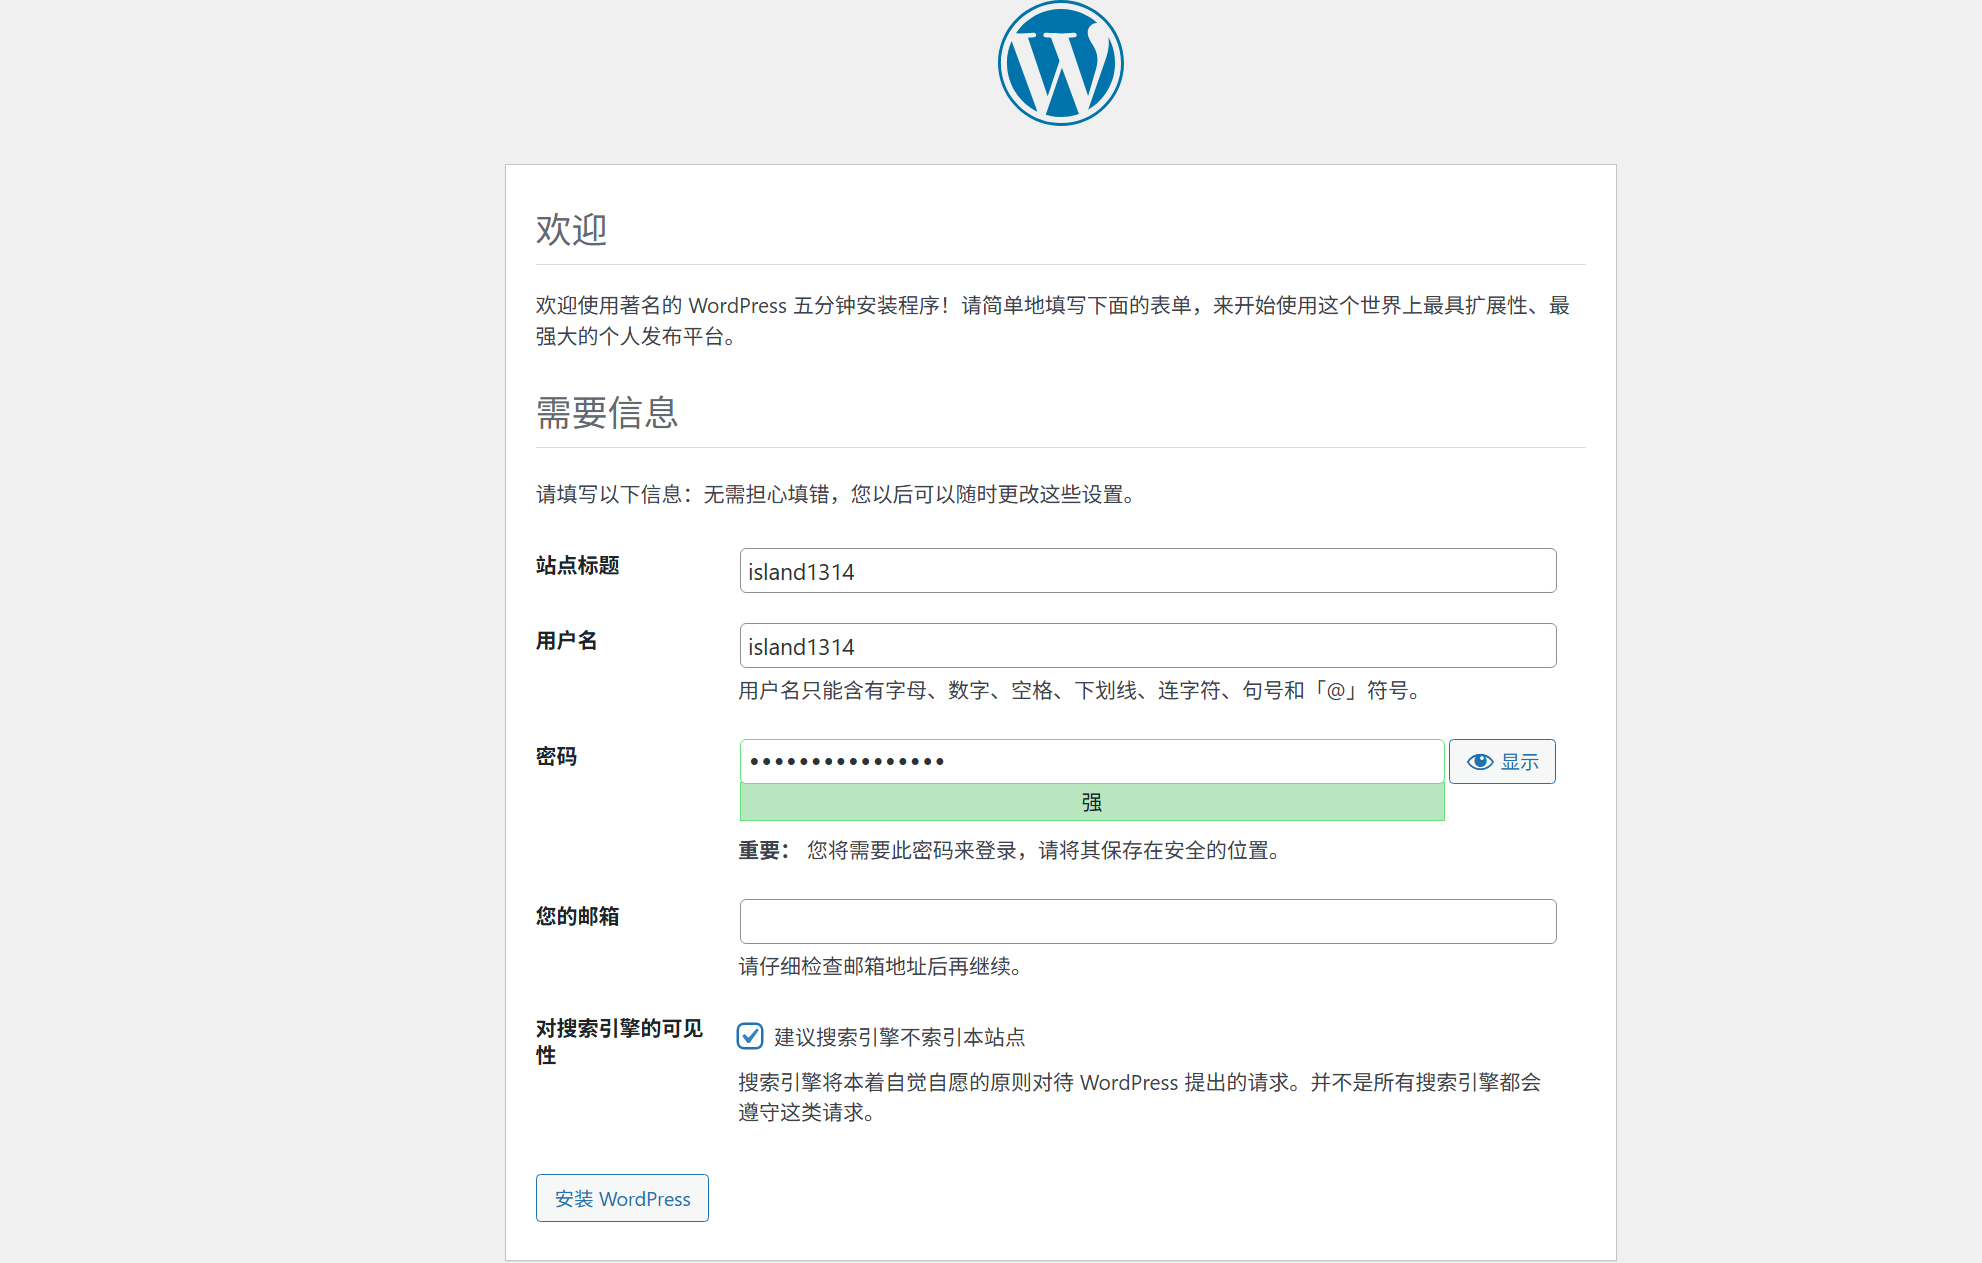Viewport: 1982px width, 1263px height.
Task: Show password using the eye 显示 button
Action: [1501, 762]
